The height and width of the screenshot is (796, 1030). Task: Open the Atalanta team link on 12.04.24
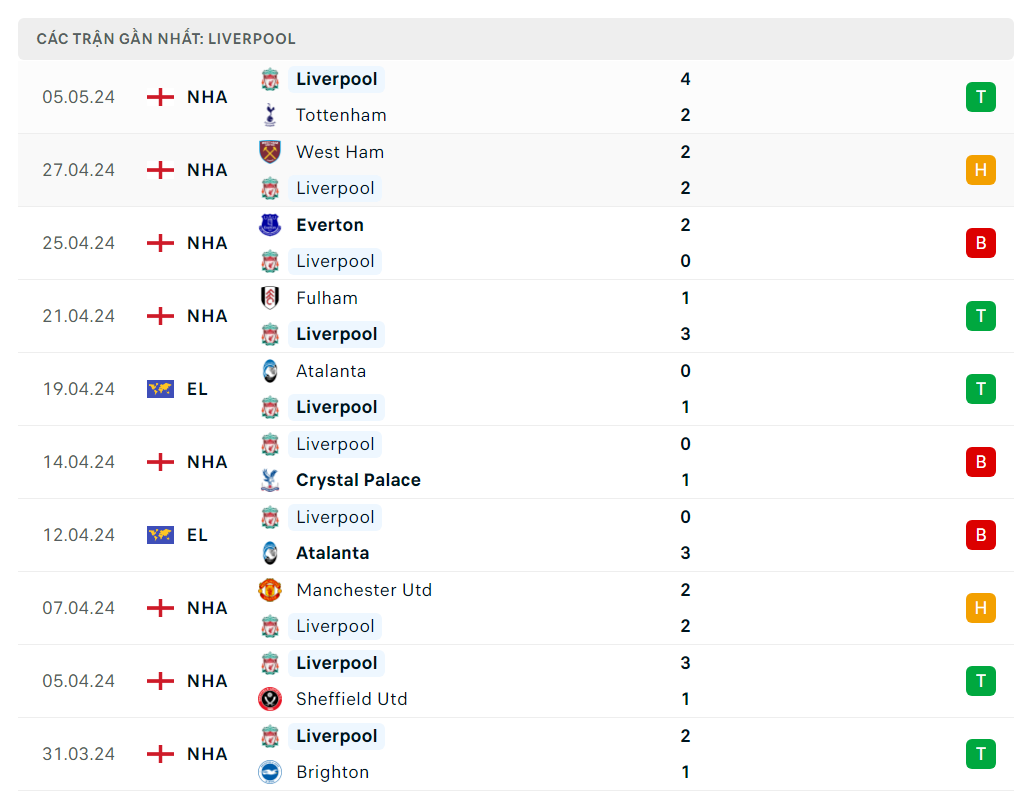[332, 553]
